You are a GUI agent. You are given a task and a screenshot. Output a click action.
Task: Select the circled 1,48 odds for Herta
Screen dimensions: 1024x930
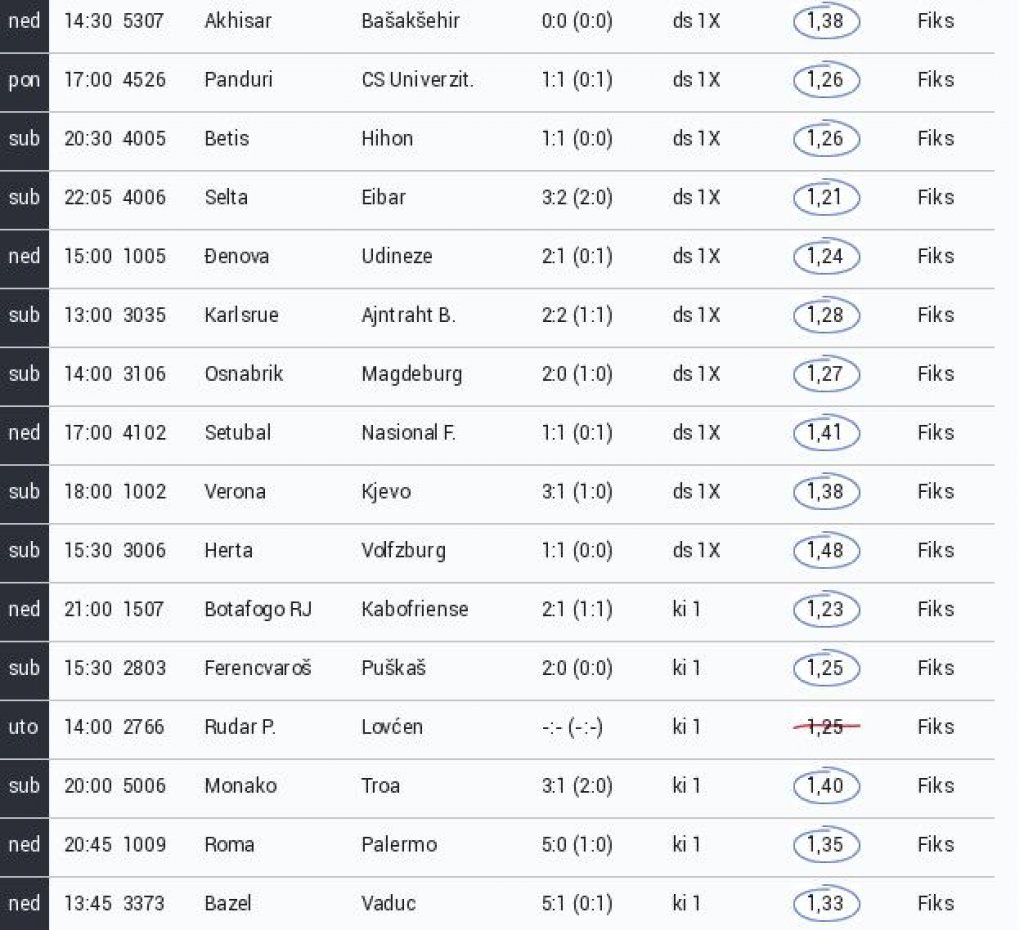click(826, 550)
